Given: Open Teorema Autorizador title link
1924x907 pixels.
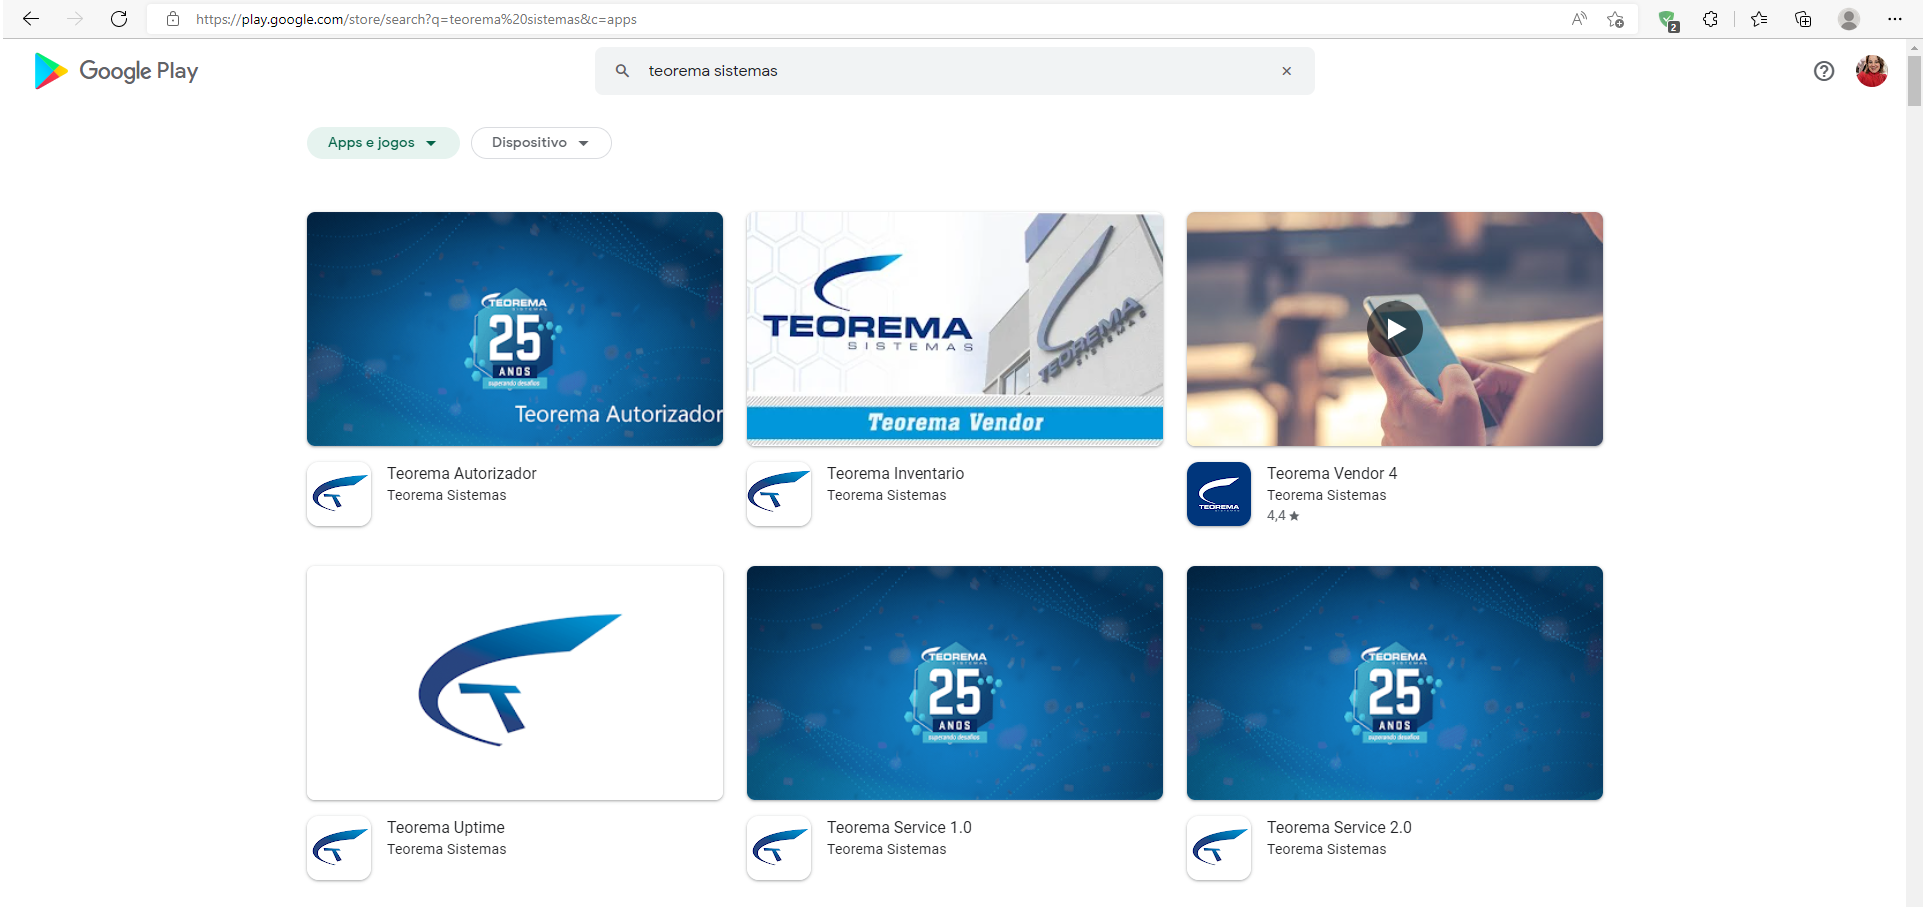Looking at the screenshot, I should 462,474.
